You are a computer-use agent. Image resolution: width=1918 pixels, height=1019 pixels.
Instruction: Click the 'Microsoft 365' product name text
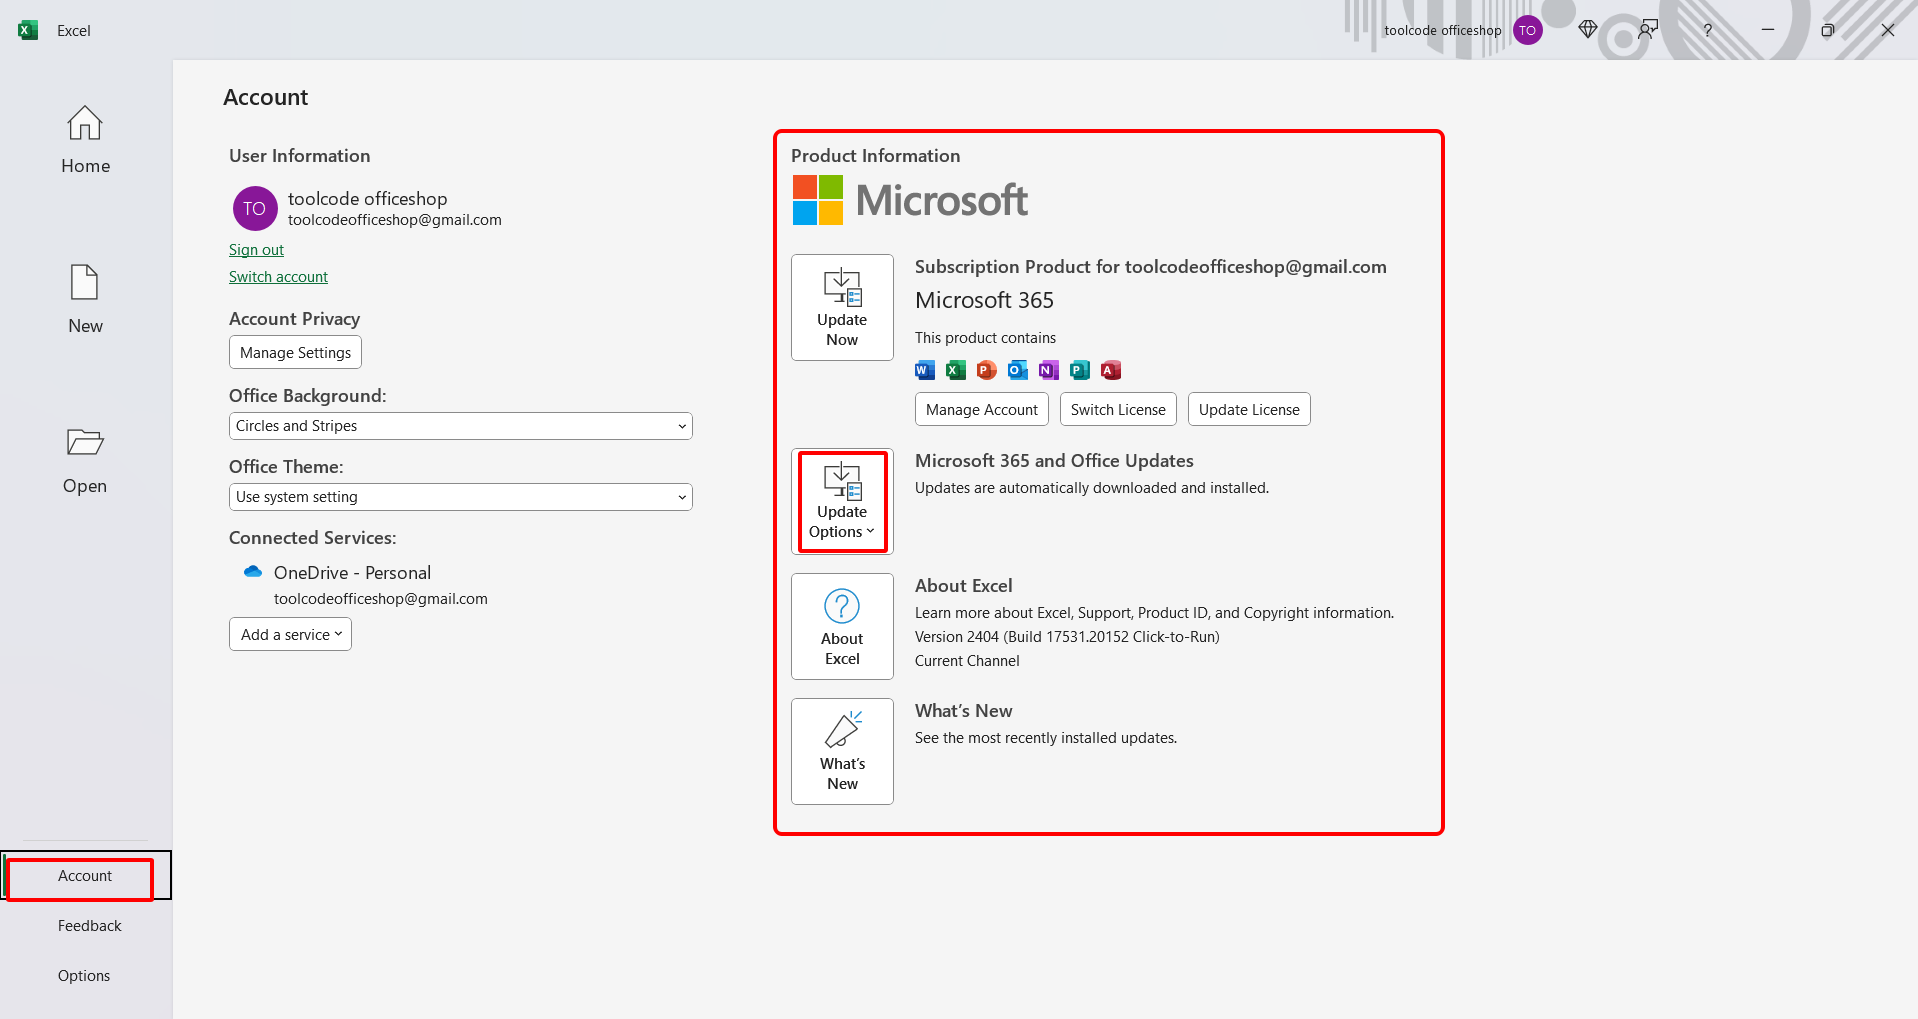[984, 300]
